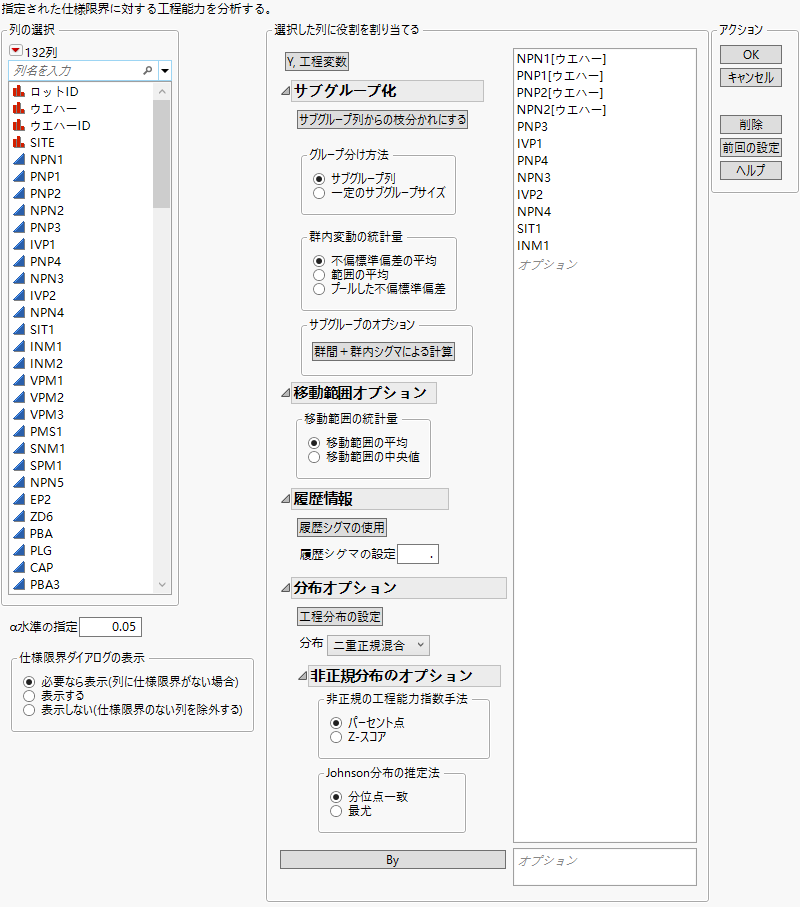Click the column list scroll up arrow

coord(162,91)
